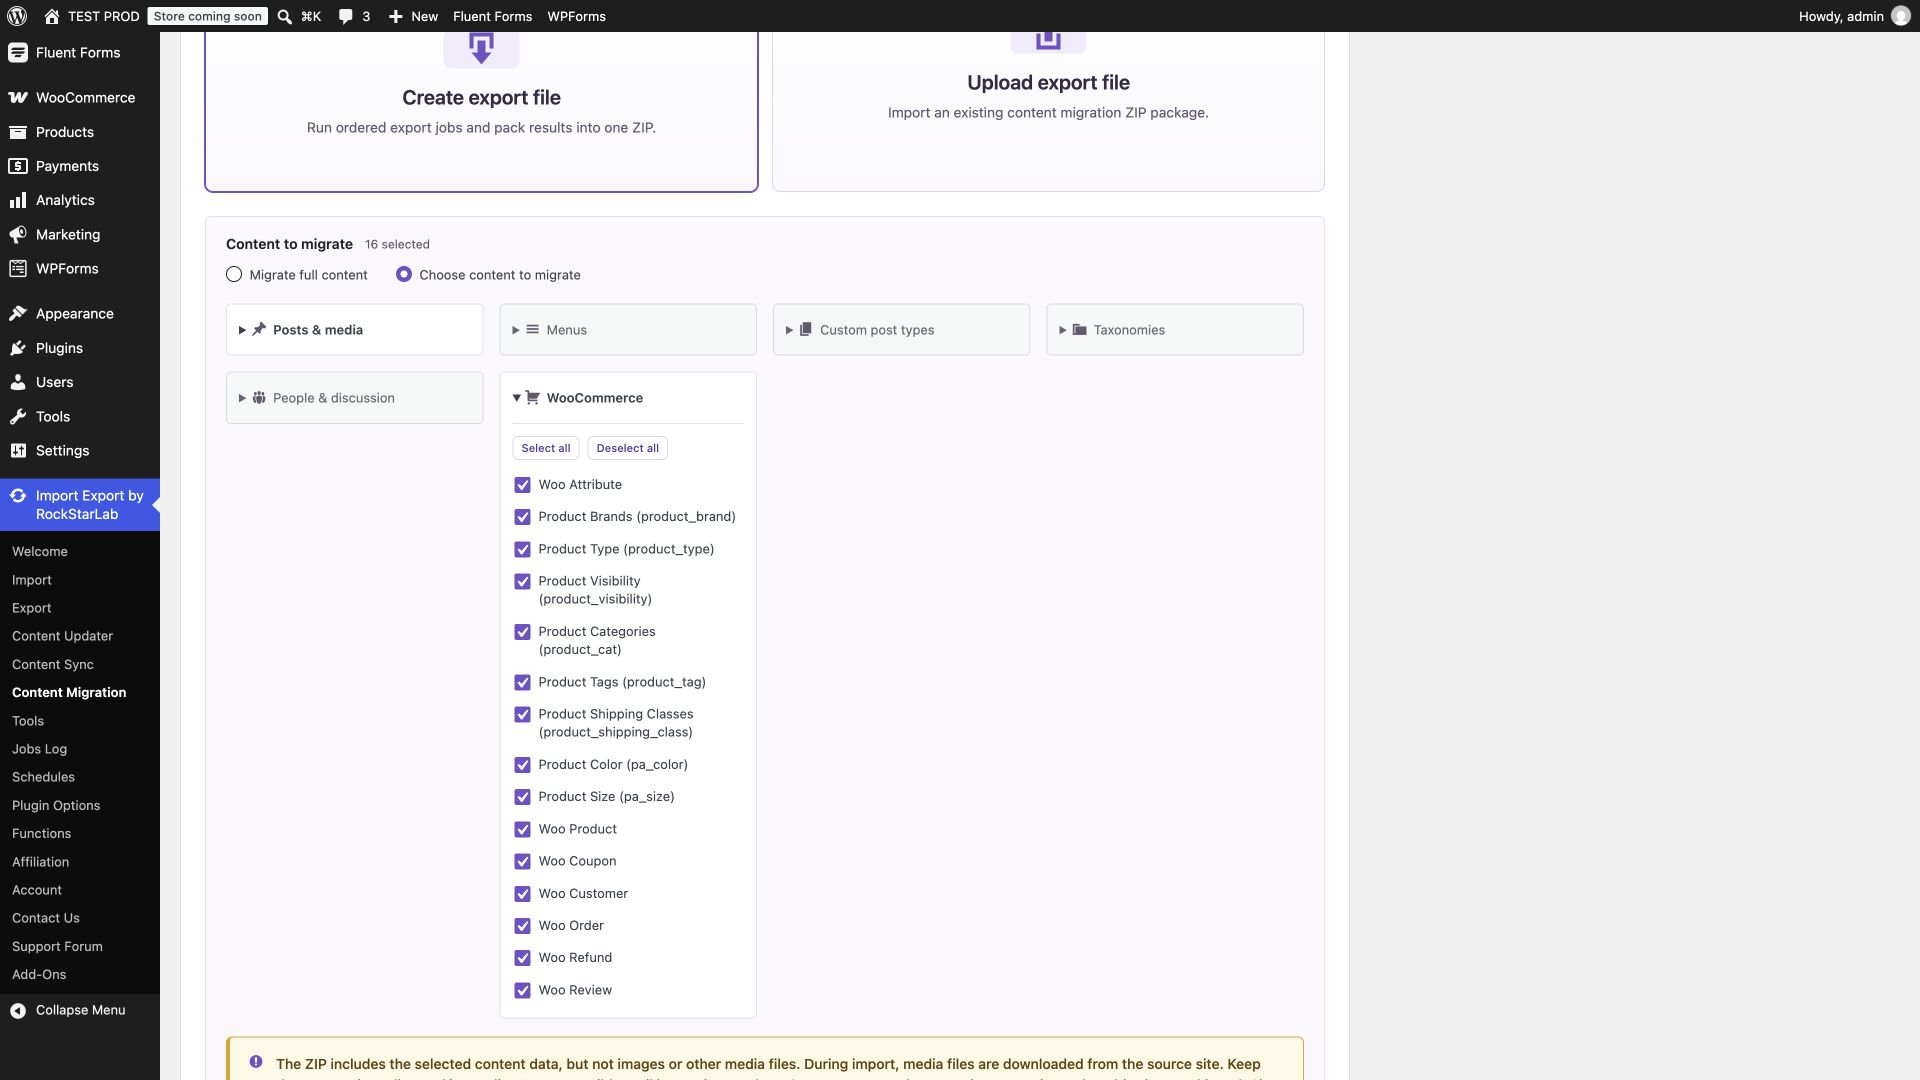
Task: Click the Fluent Forms sidebar icon
Action: 18,53
